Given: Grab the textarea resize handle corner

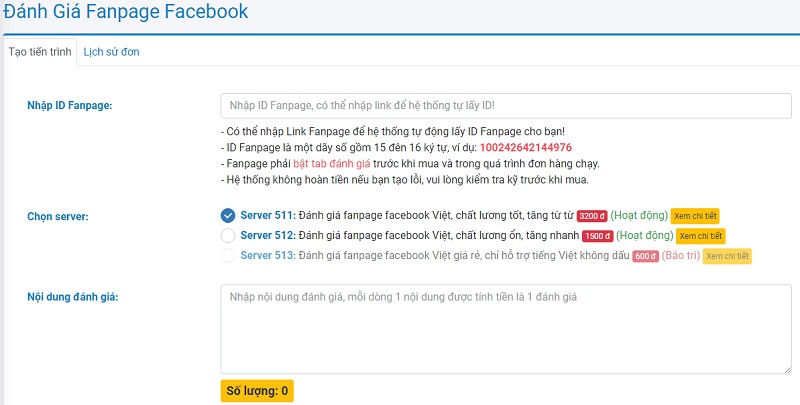Looking at the screenshot, I should (787, 370).
